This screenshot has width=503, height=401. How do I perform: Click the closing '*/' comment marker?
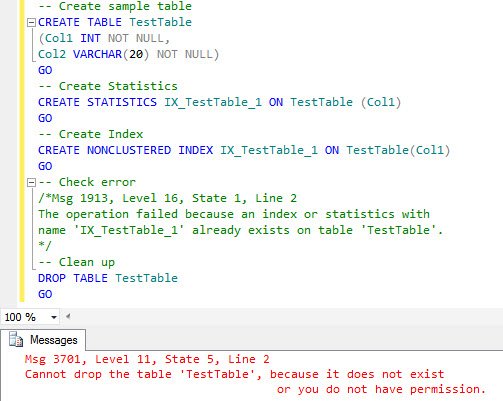click(45, 246)
